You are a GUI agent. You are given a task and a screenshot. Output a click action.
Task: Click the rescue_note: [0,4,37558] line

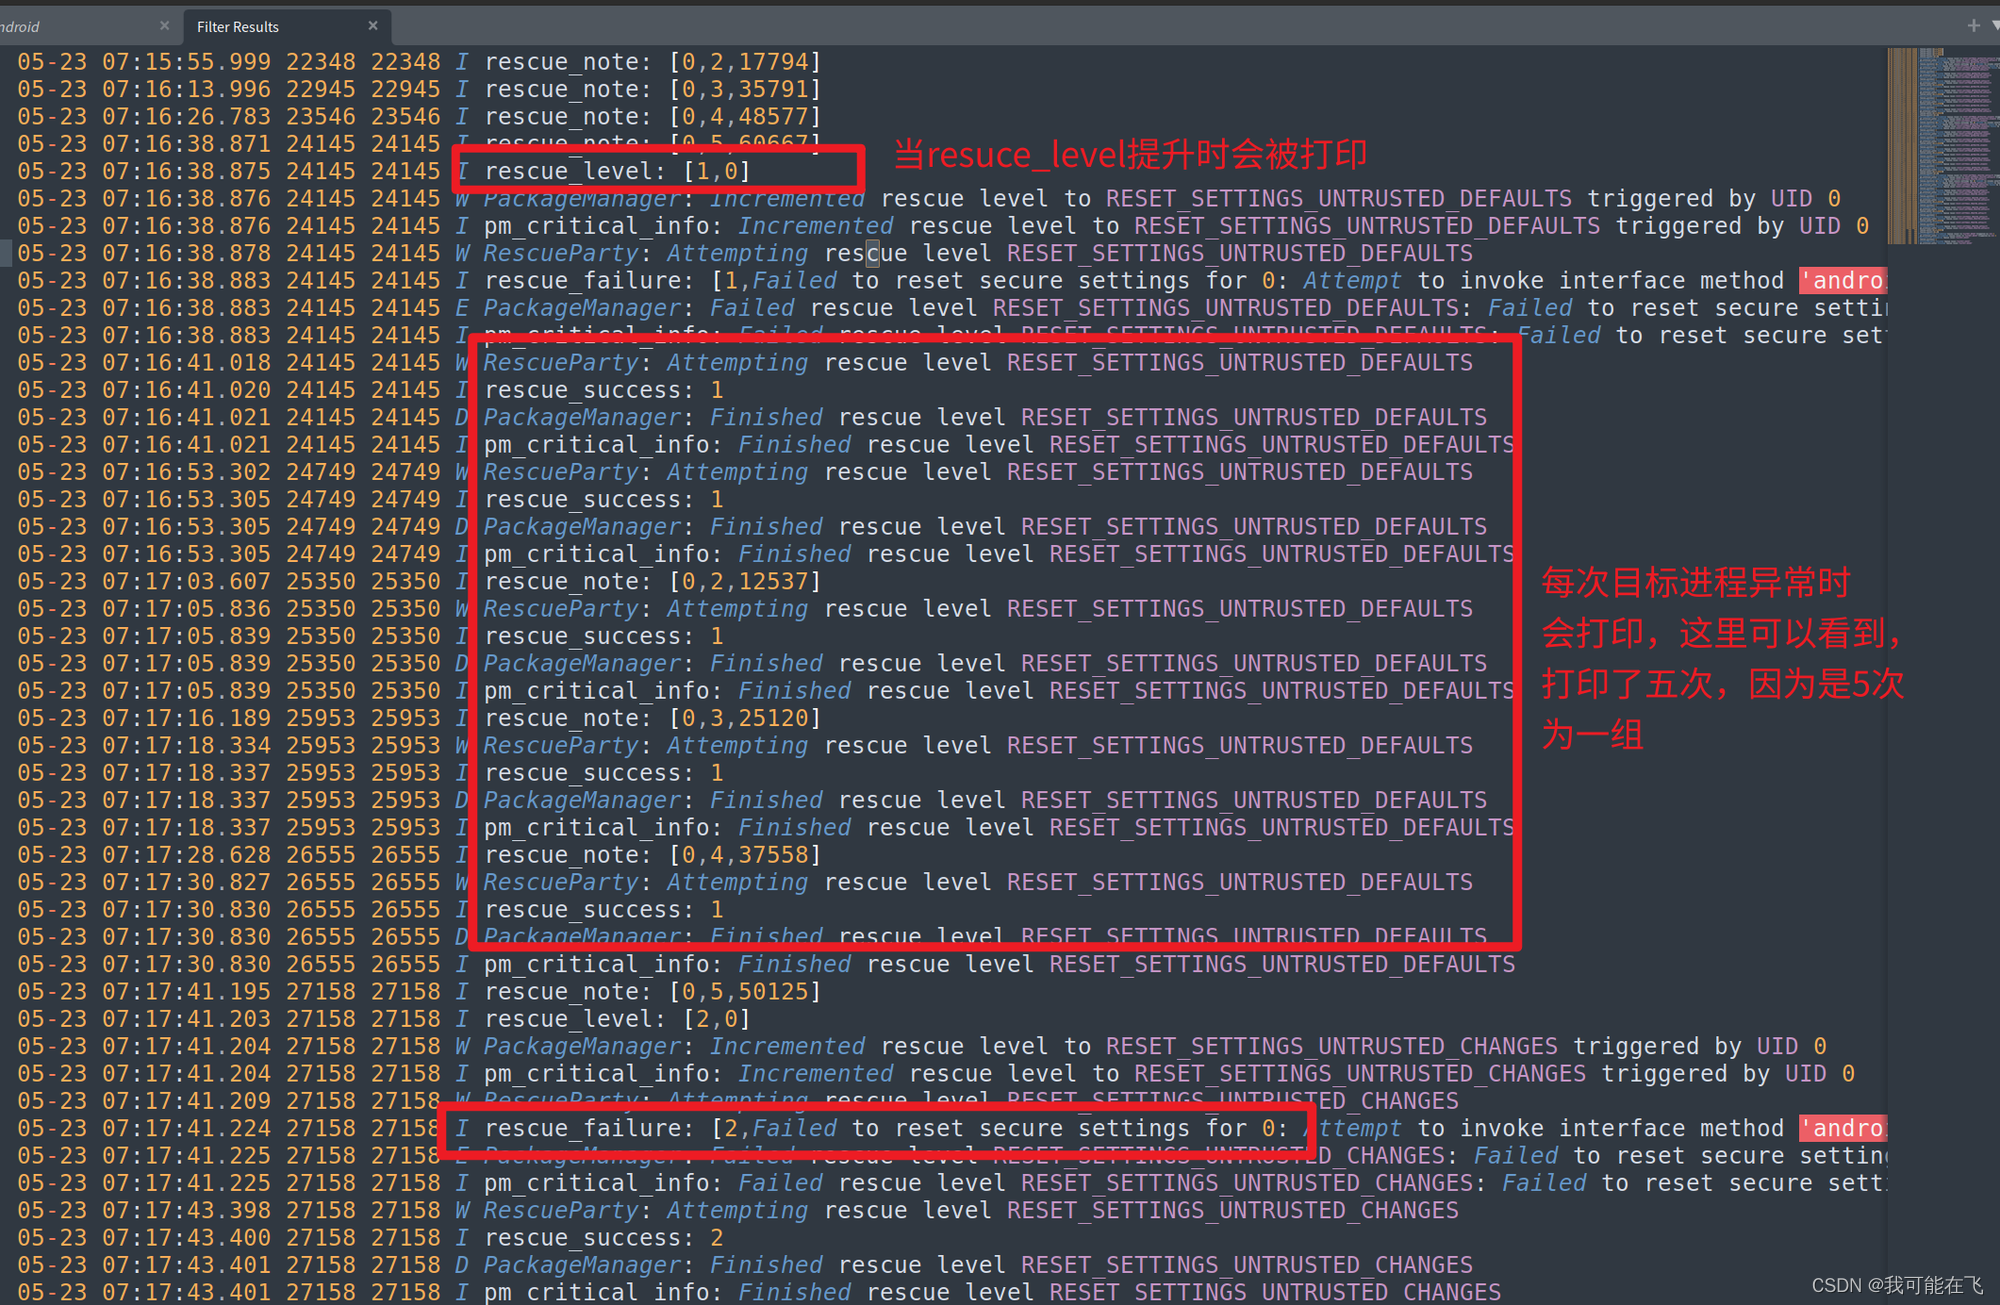[x=652, y=855]
